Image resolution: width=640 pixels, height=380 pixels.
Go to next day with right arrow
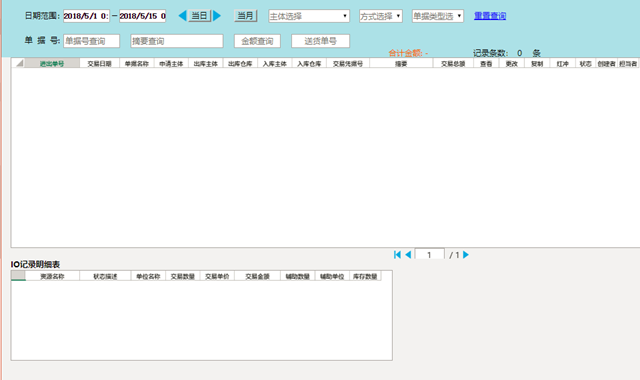[217, 16]
